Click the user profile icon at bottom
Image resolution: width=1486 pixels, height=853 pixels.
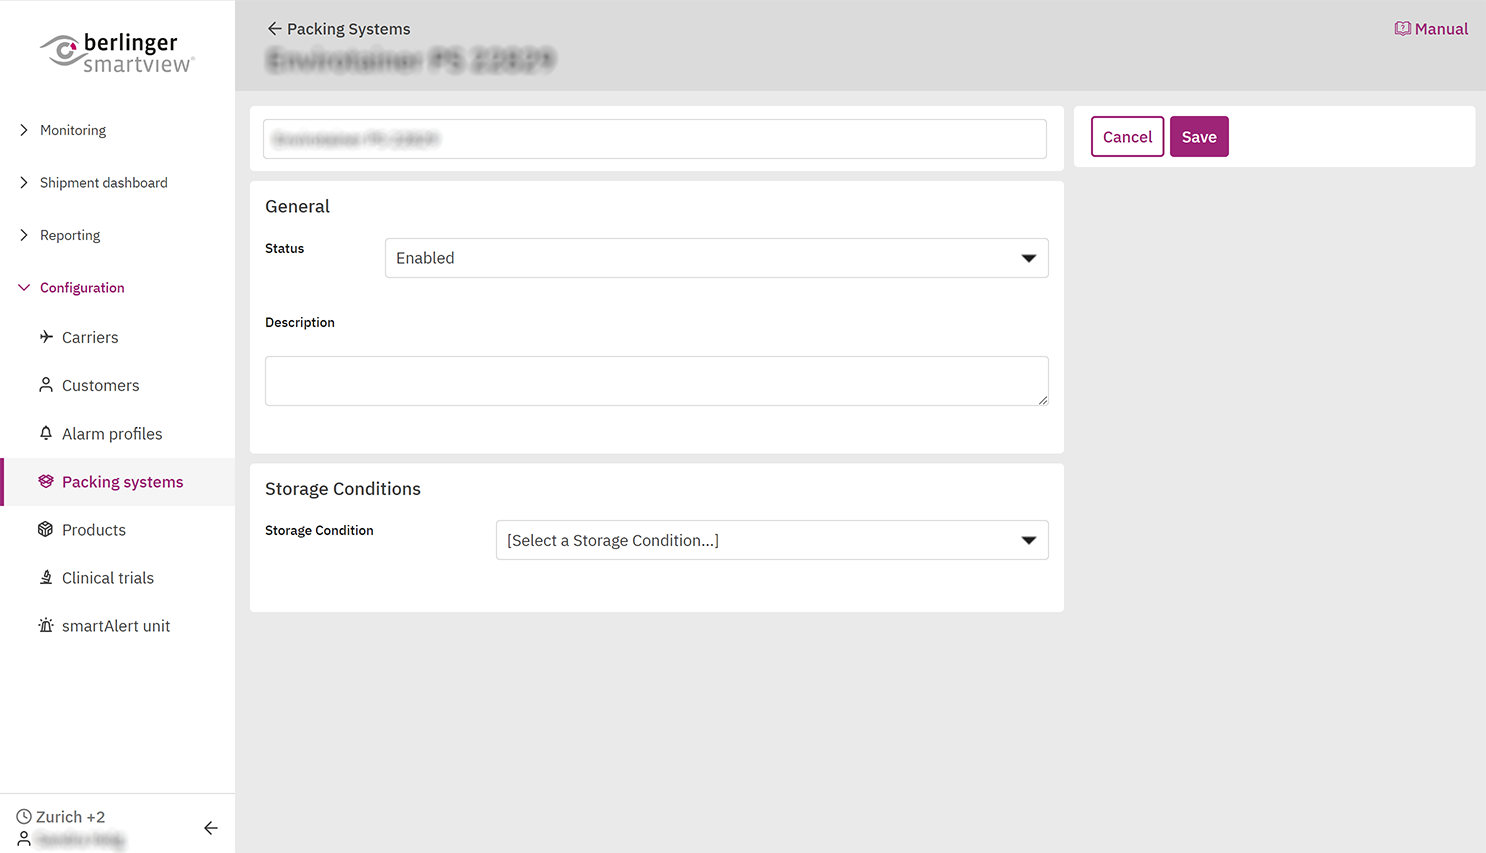point(24,840)
